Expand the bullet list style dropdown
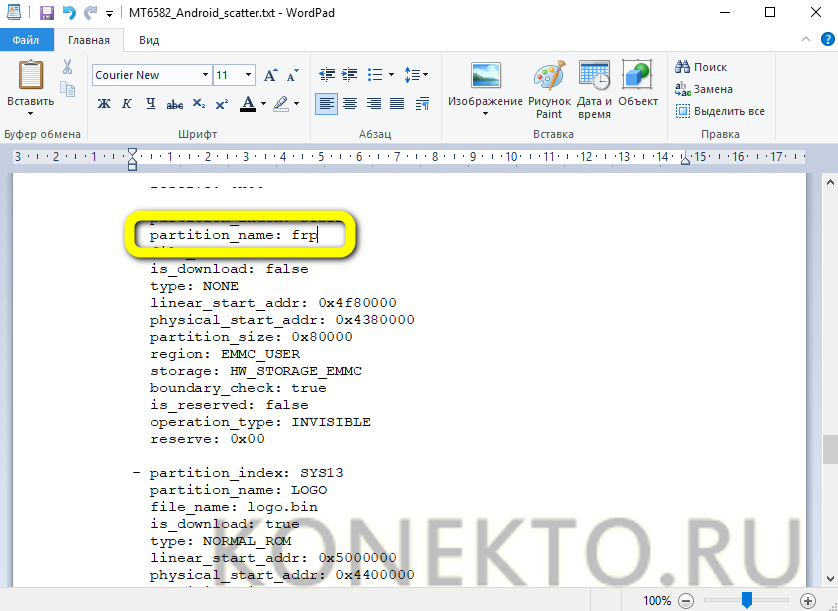The width and height of the screenshot is (838, 611). point(391,75)
